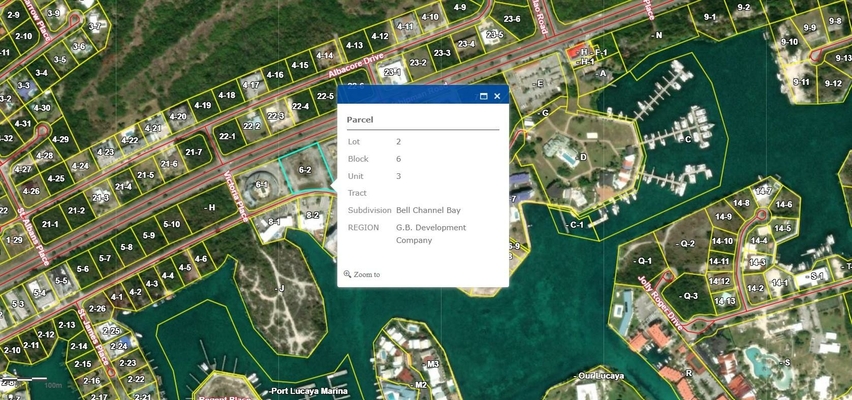Select parcel 22-4 on the map
852x400 pixels.
[x=300, y=106]
